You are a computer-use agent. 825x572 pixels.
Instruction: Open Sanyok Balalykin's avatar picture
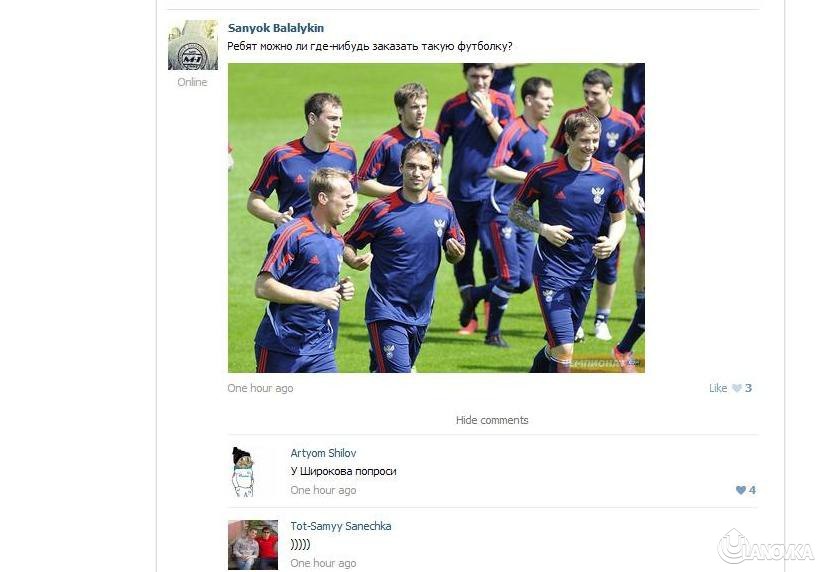tap(193, 45)
